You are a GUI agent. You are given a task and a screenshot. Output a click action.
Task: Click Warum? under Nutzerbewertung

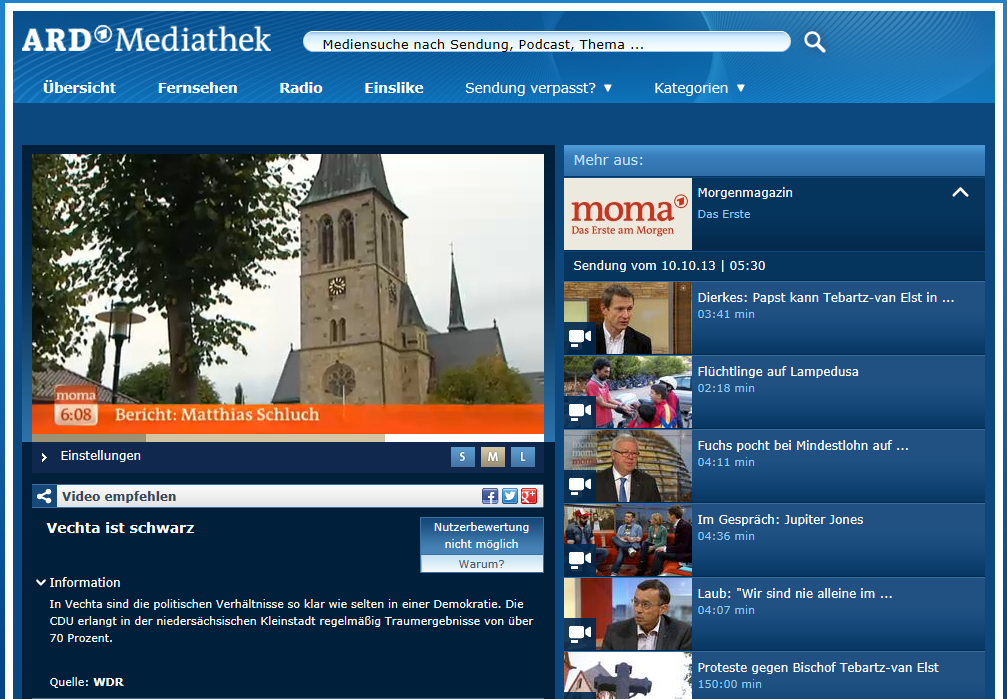pyautogui.click(x=482, y=564)
